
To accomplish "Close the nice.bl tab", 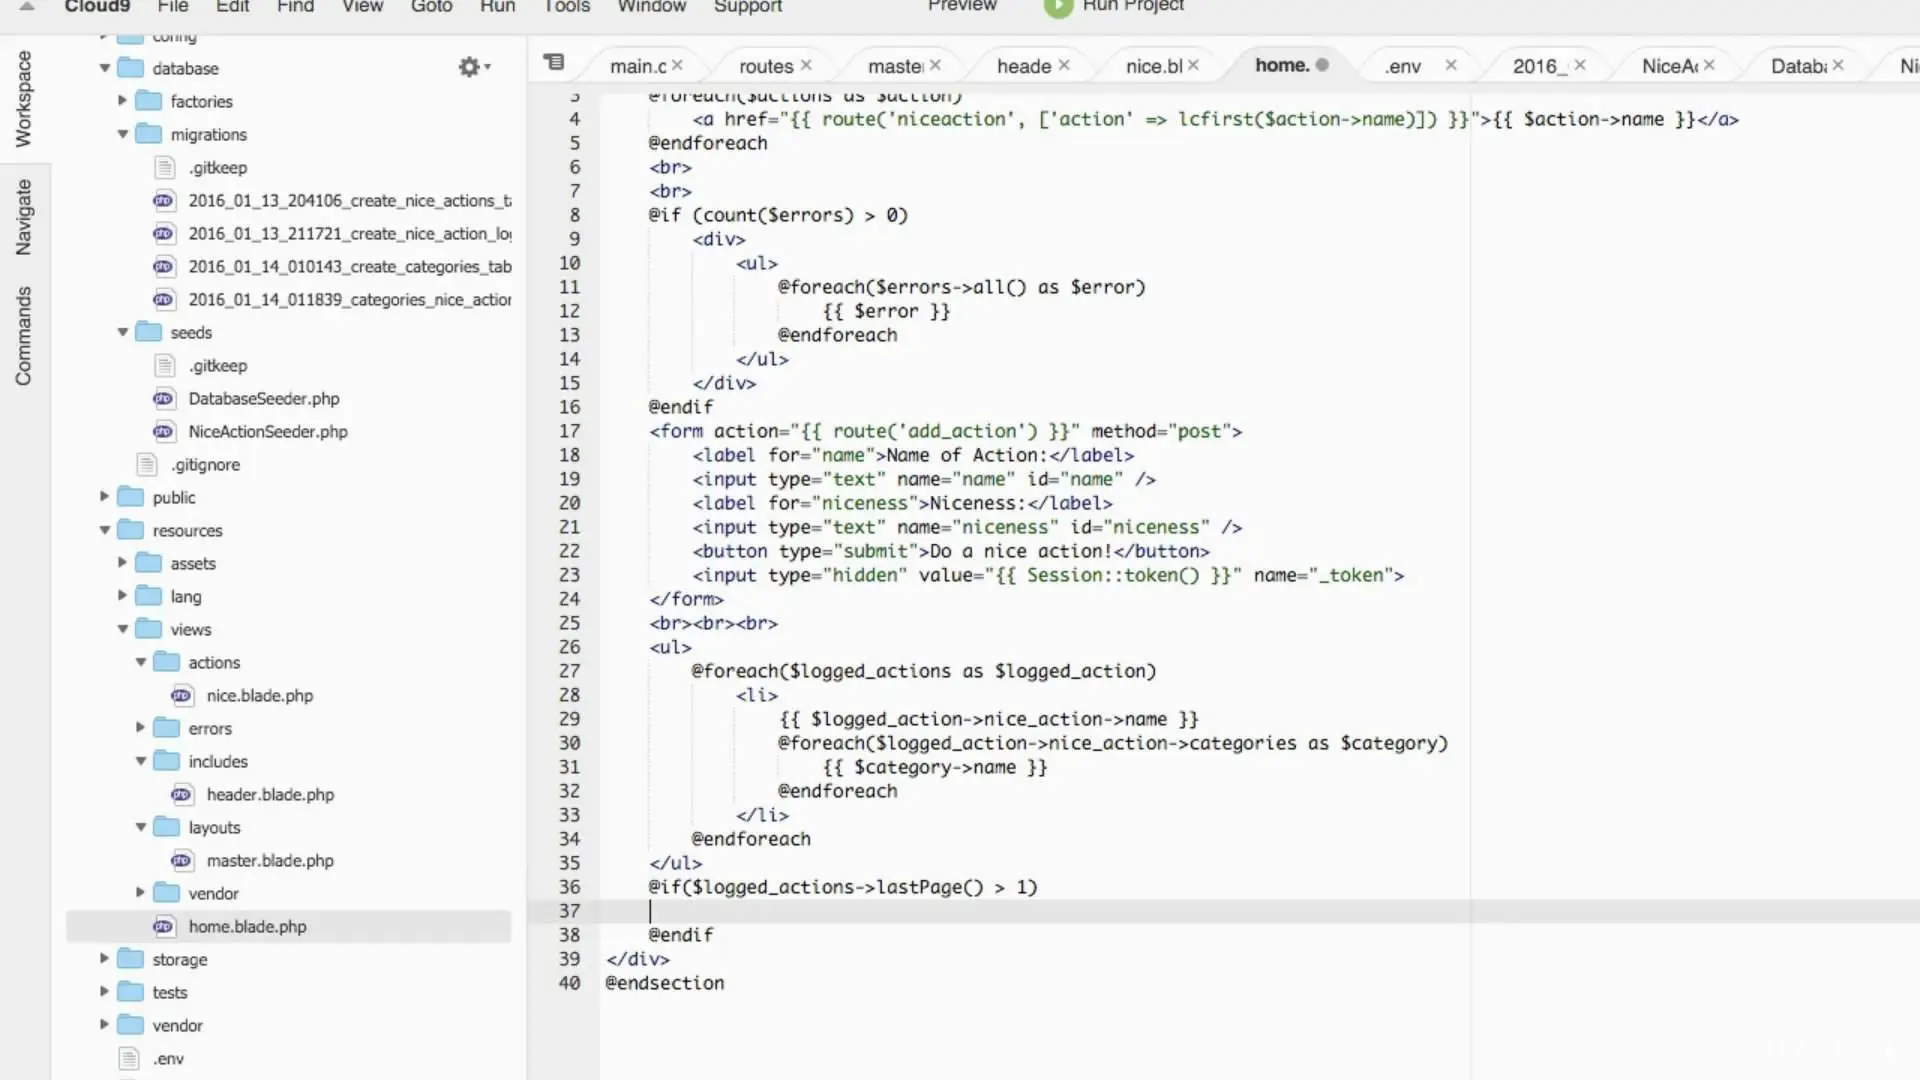I will (1193, 65).
